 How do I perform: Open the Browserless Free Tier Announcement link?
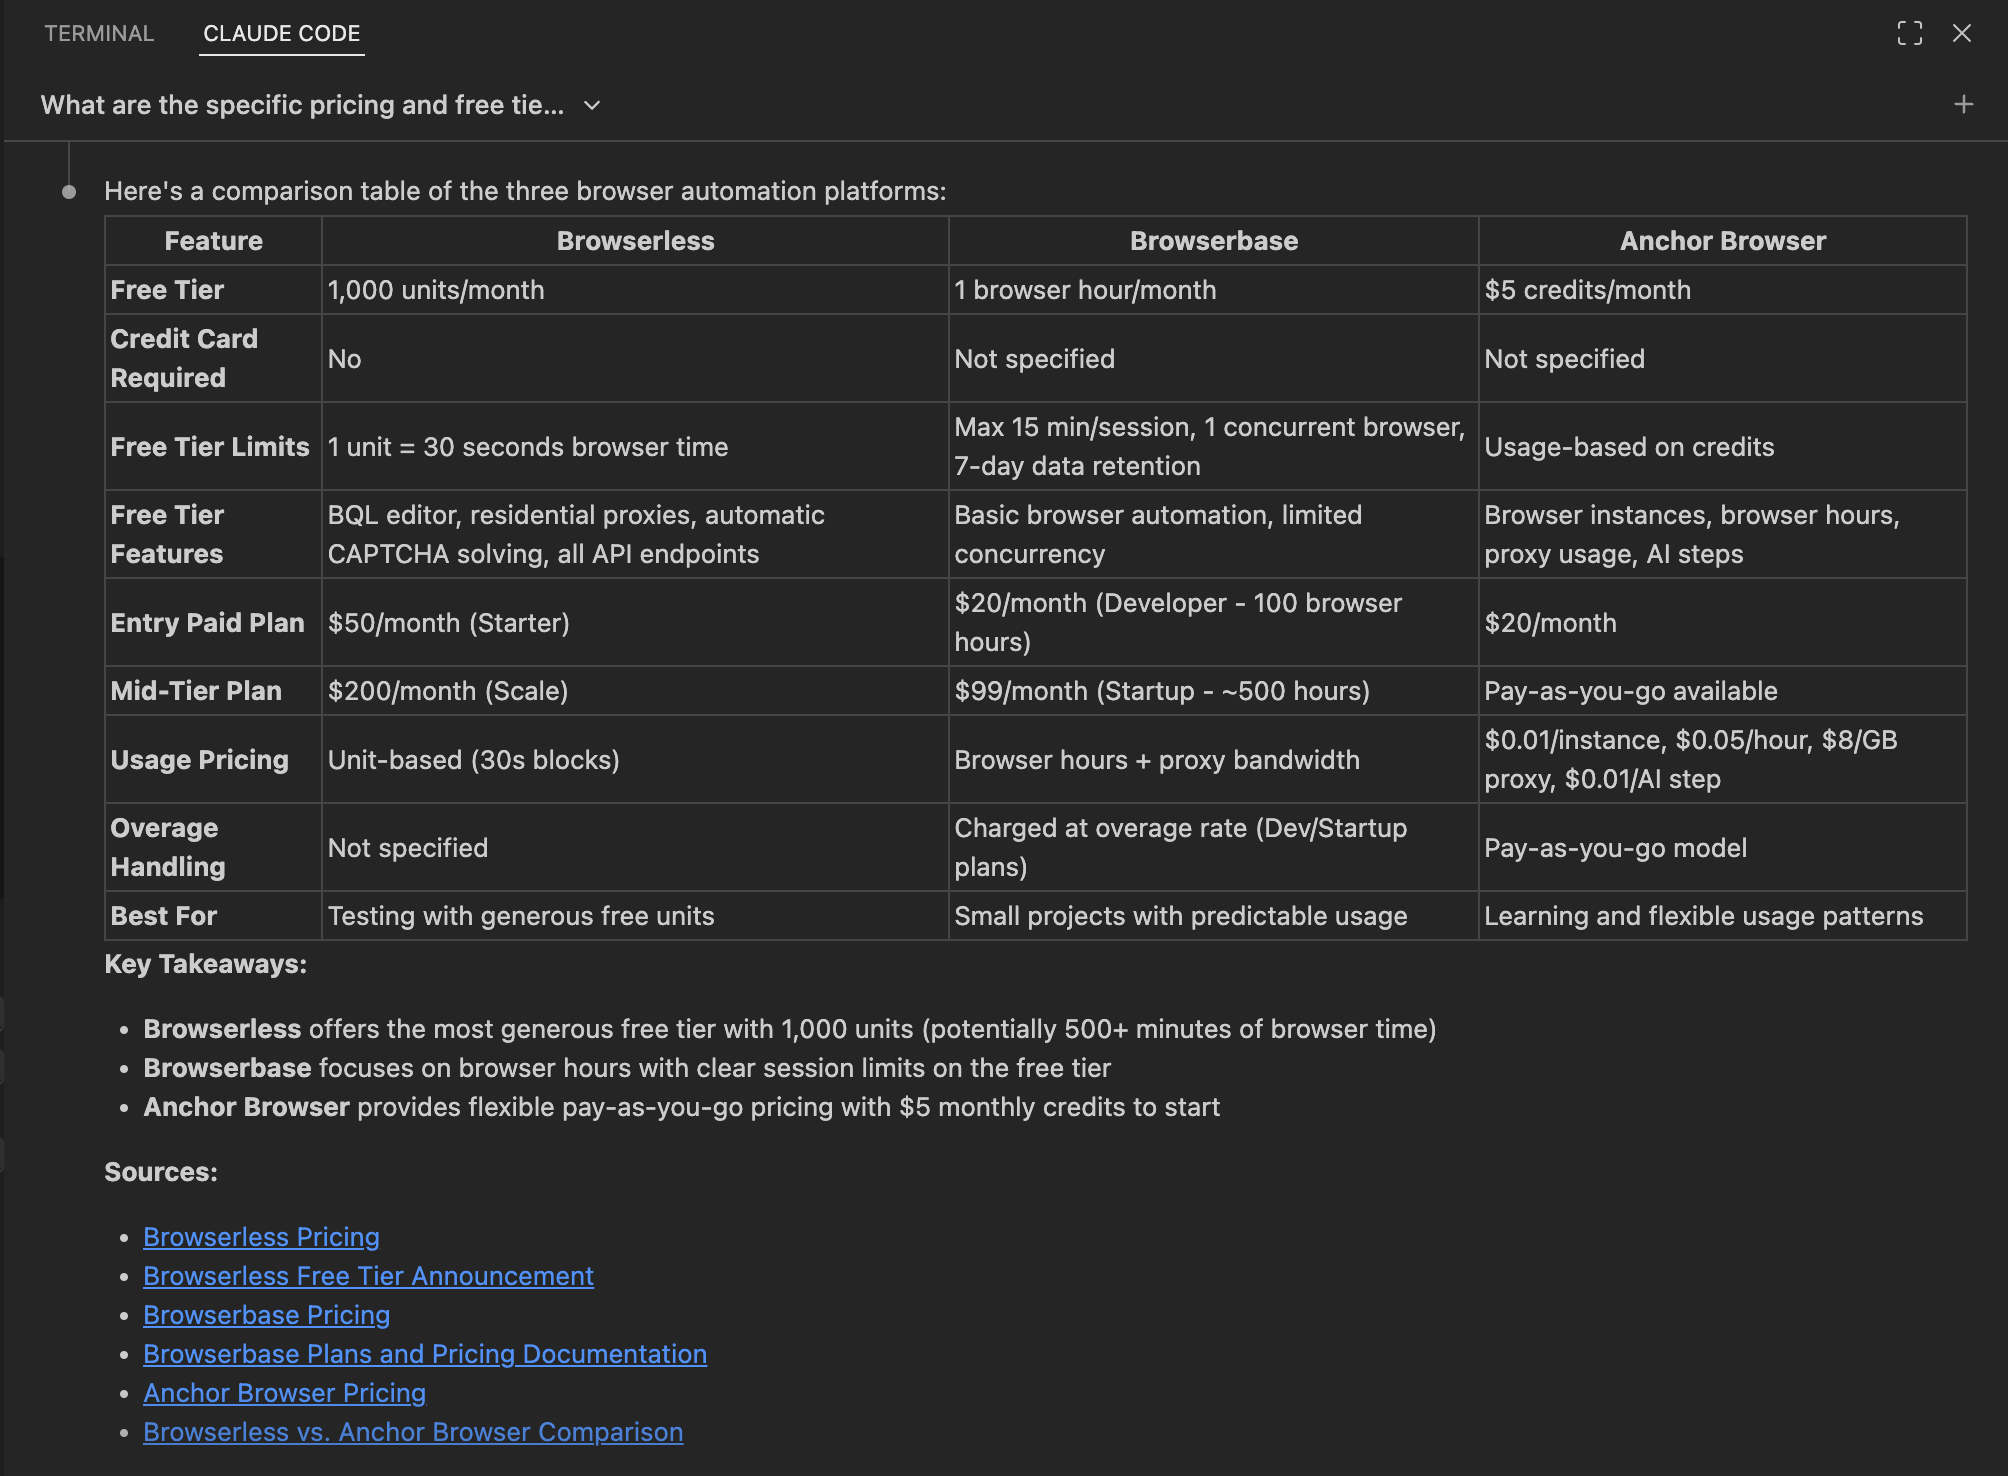368,1276
